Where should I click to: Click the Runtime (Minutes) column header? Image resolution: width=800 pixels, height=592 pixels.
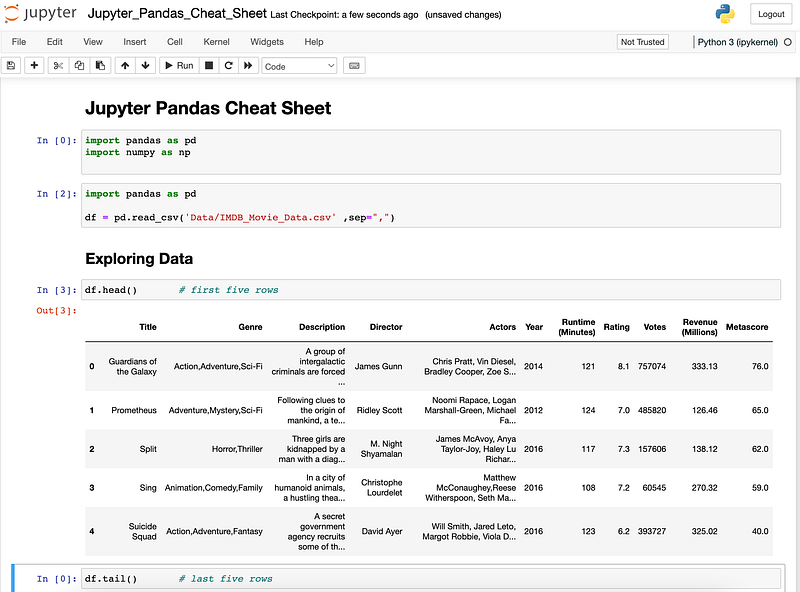point(577,327)
